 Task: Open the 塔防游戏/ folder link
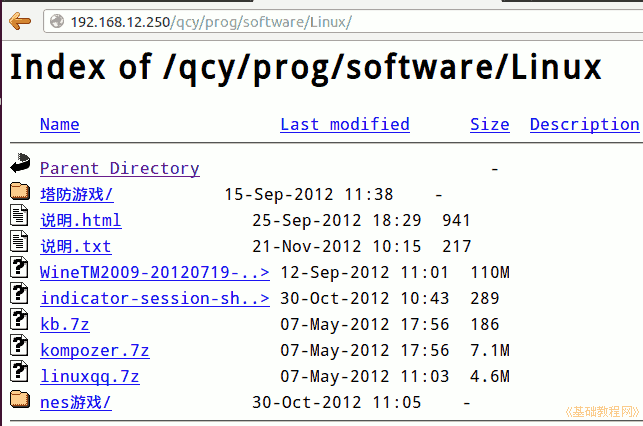click(77, 194)
